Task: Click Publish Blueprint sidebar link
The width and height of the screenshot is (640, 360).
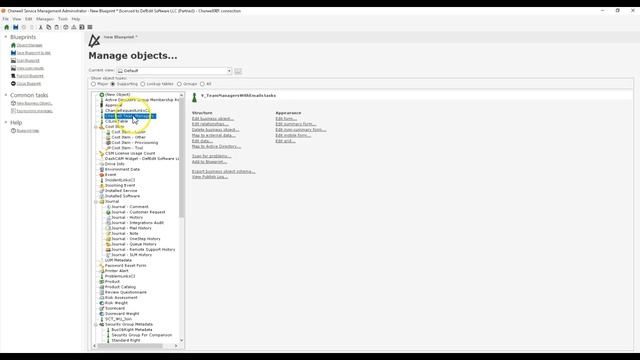Action: (30, 76)
